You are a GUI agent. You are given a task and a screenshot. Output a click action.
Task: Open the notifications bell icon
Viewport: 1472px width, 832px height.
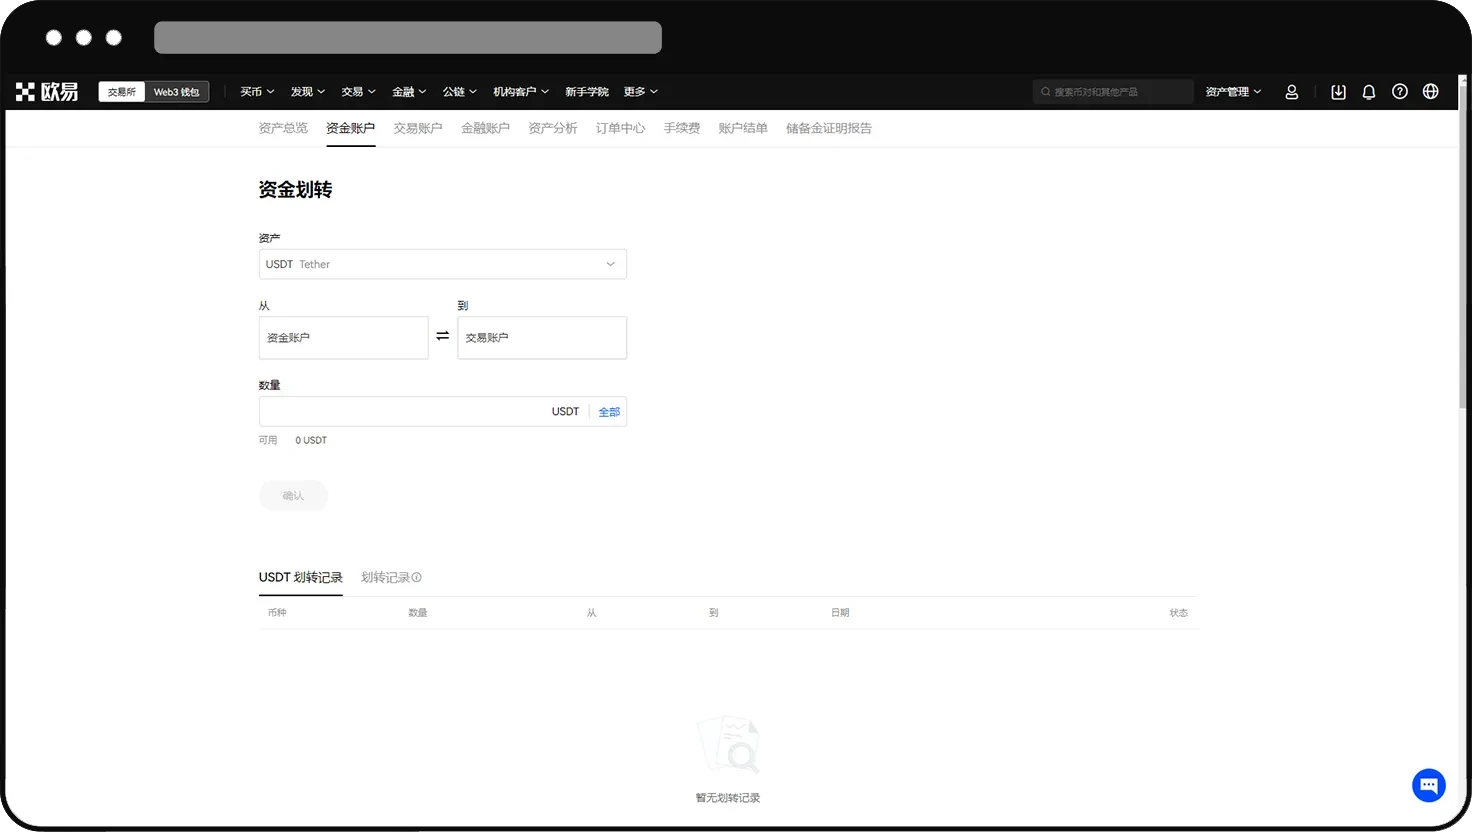pyautogui.click(x=1368, y=91)
